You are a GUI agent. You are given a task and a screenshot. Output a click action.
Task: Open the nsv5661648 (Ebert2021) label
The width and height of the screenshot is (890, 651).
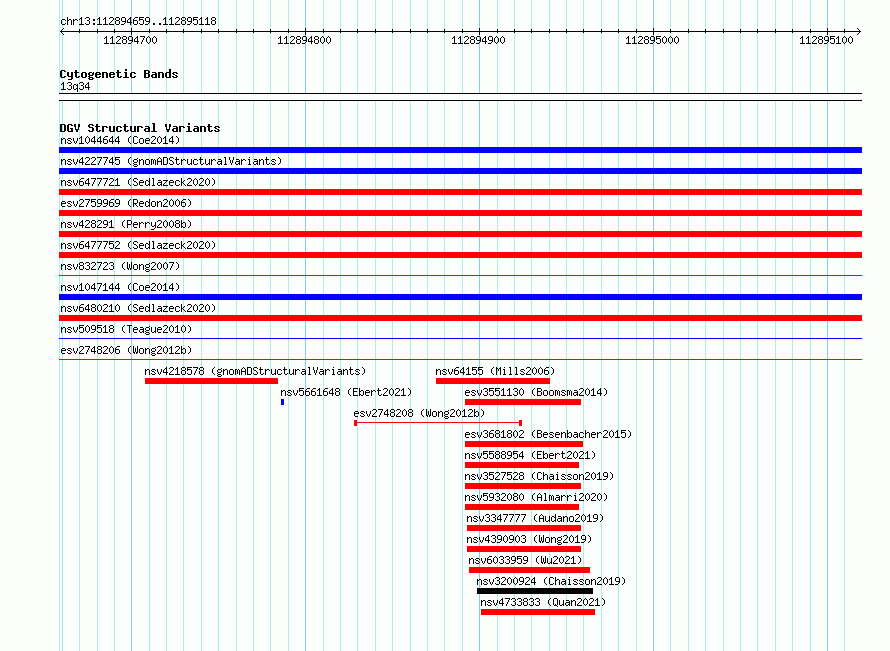tap(346, 392)
